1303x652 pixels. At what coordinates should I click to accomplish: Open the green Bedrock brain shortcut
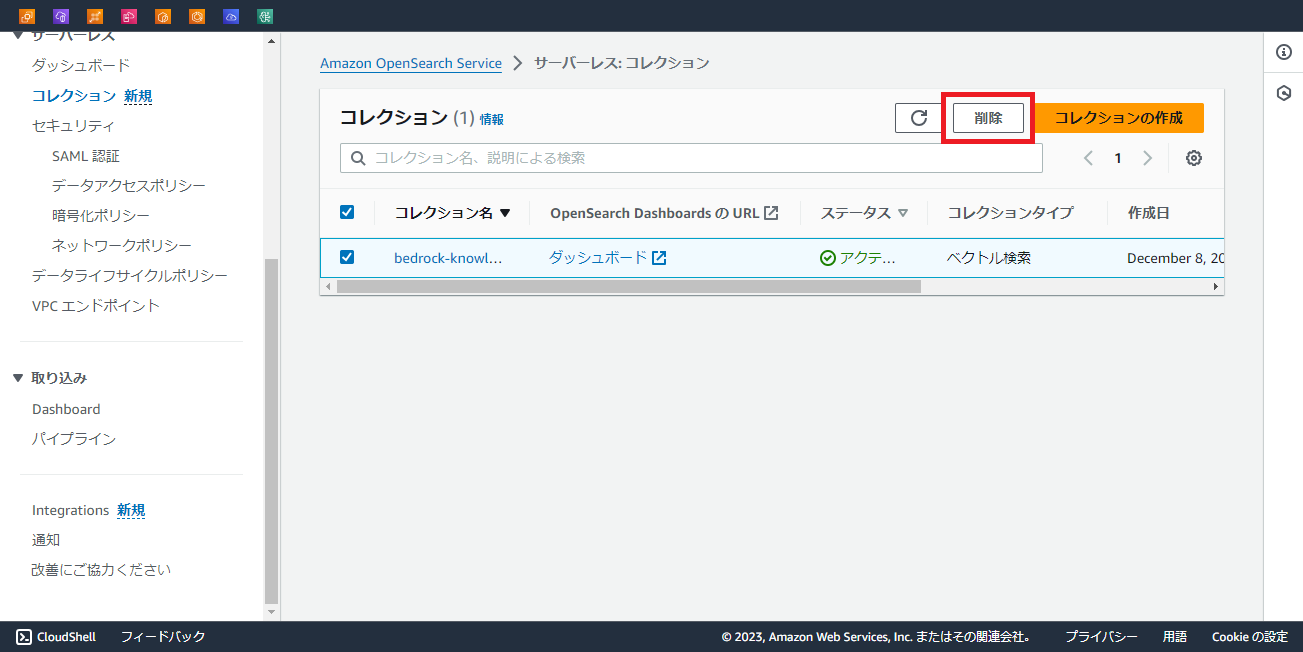[265, 16]
